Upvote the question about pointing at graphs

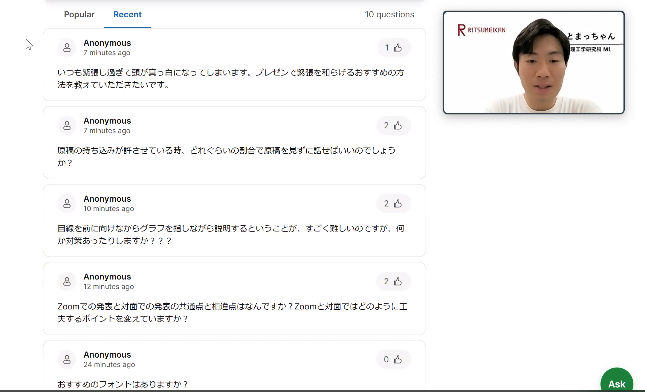click(394, 204)
